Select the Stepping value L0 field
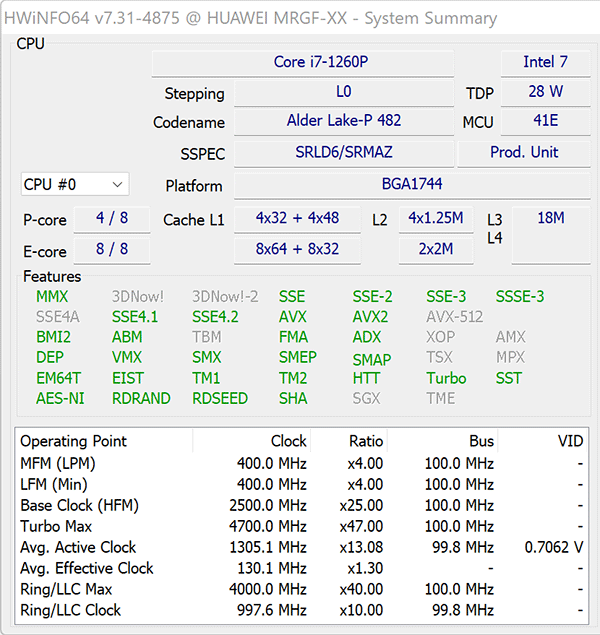The width and height of the screenshot is (600, 635). 343,92
